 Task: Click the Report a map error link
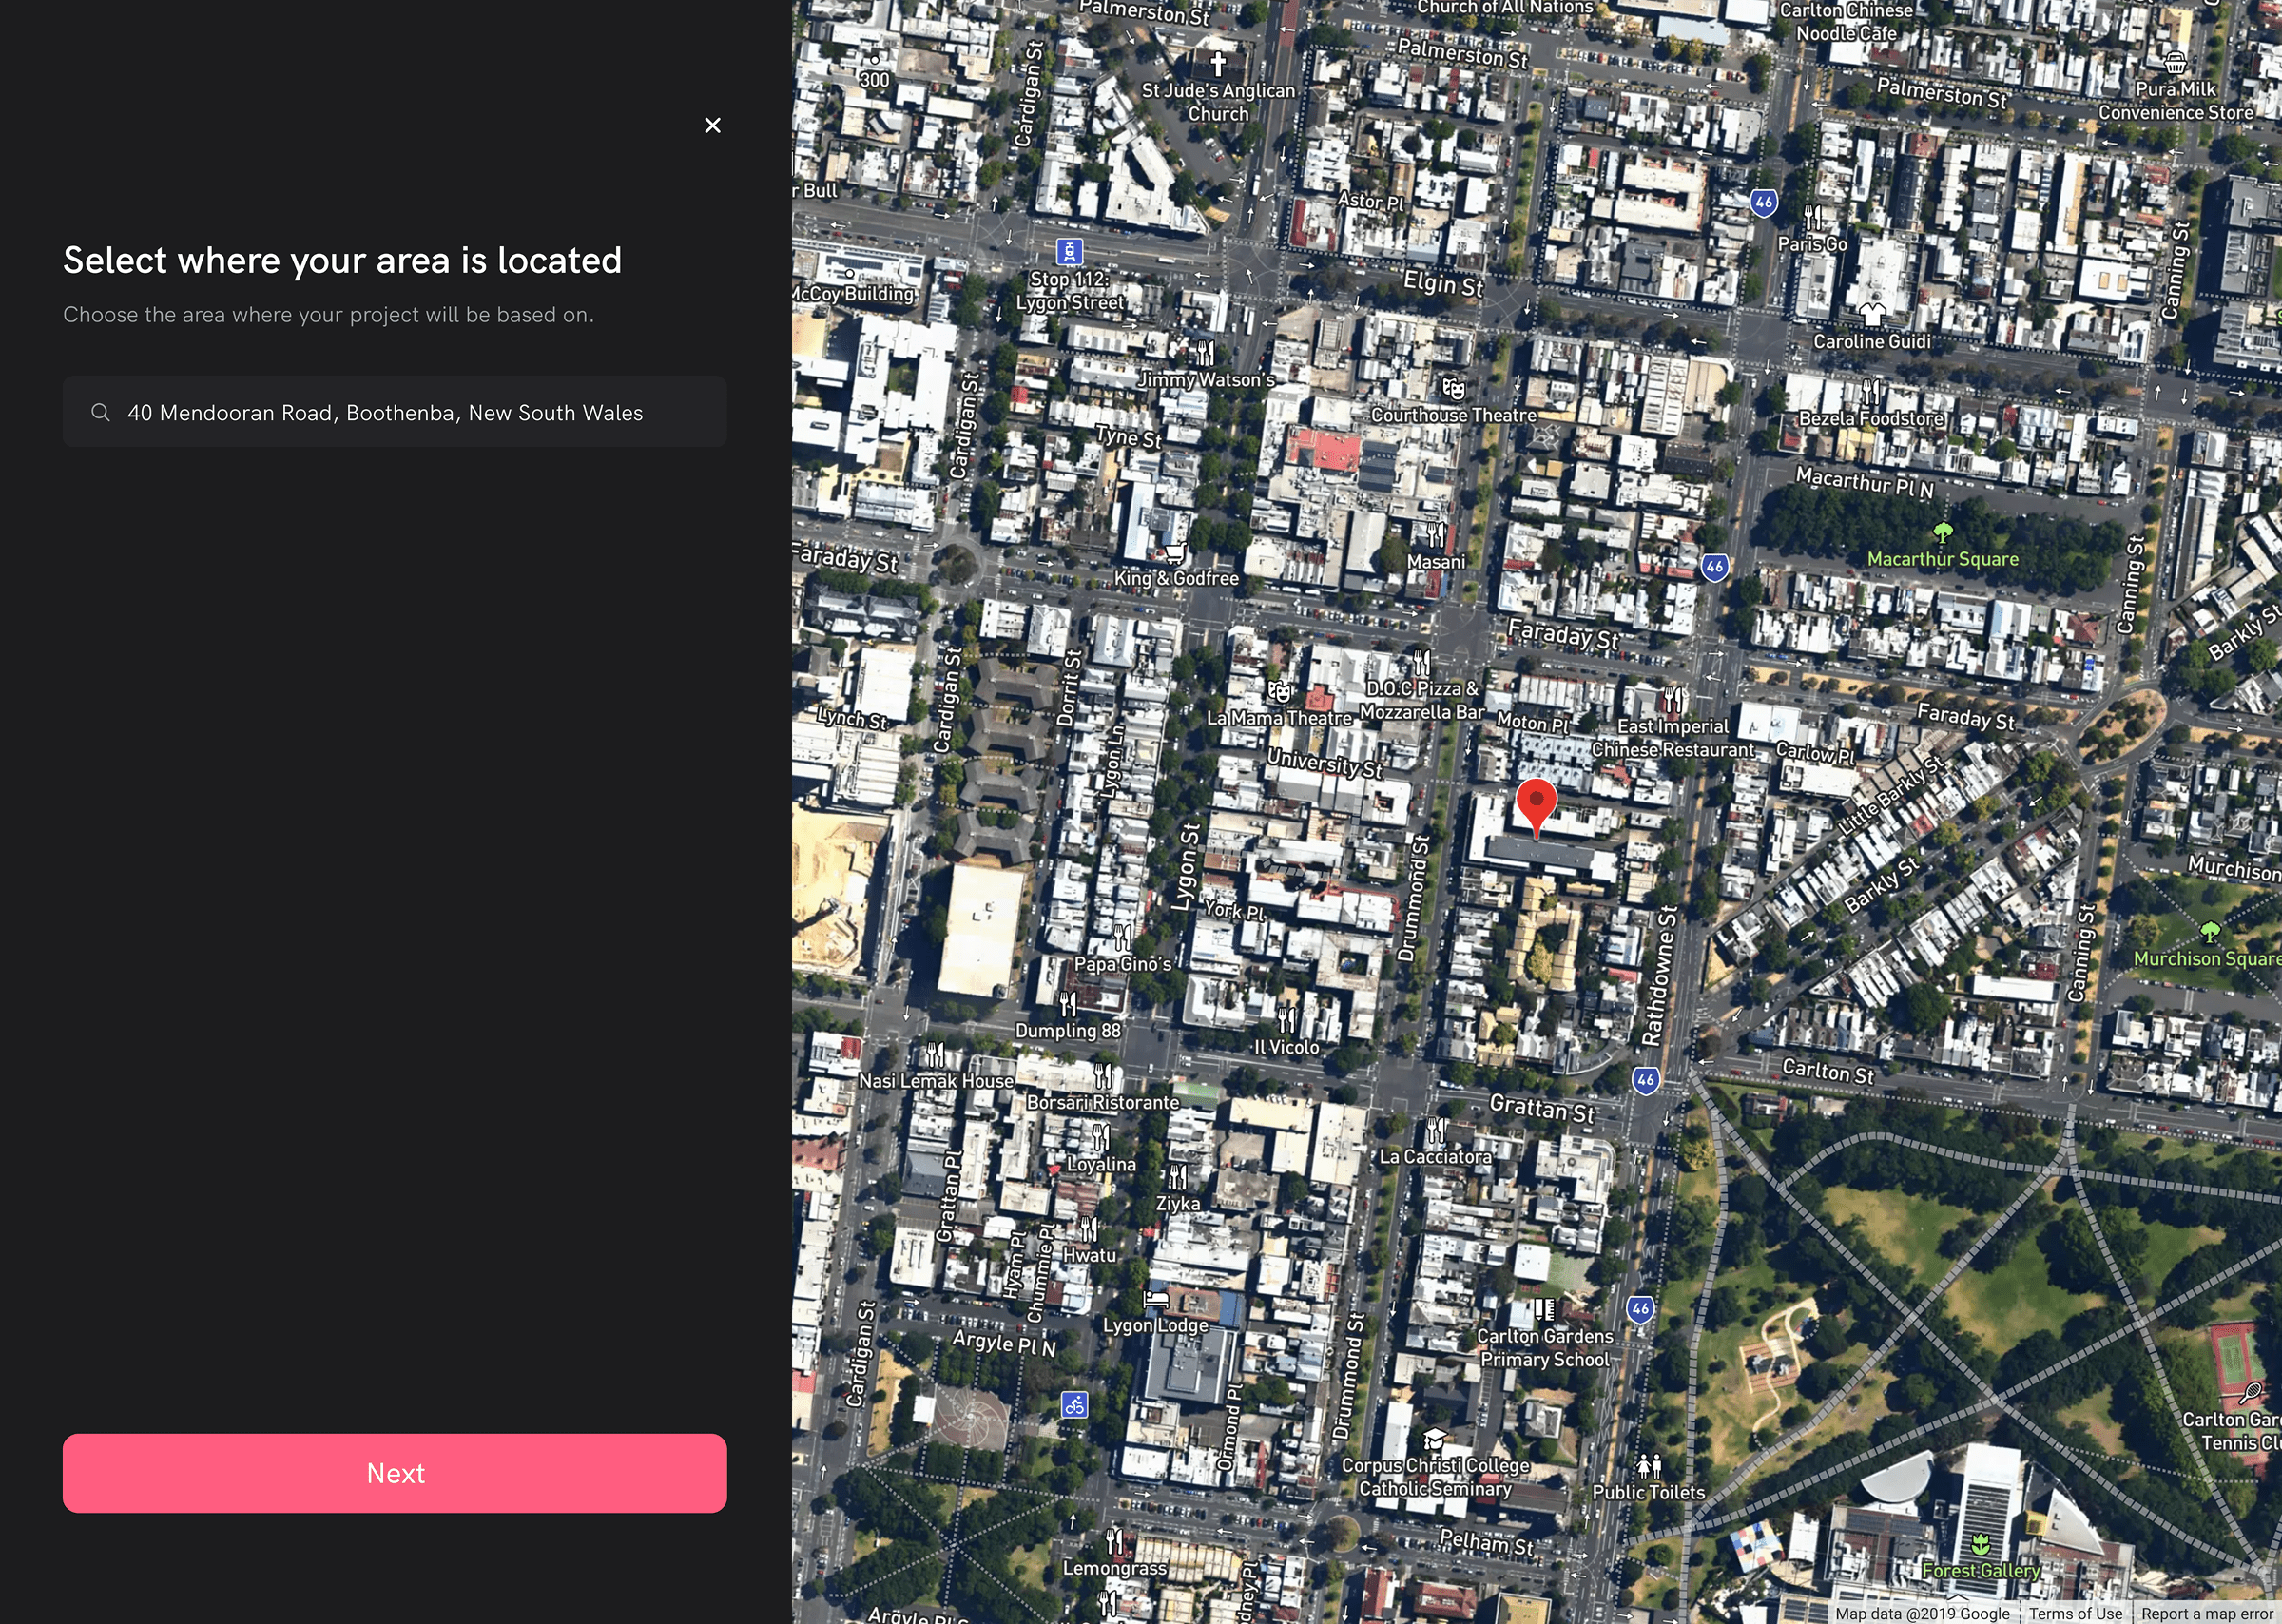[x=2206, y=1613]
